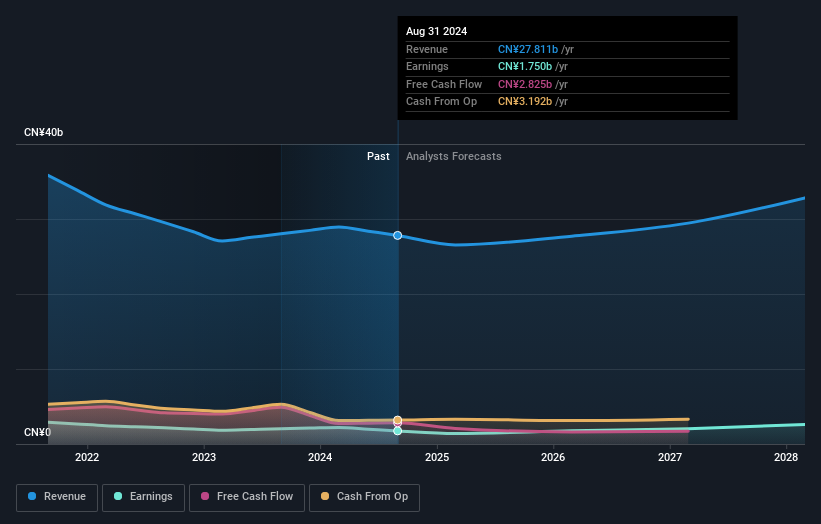
Task: Toggle the Earnings legend series
Action: (x=143, y=497)
